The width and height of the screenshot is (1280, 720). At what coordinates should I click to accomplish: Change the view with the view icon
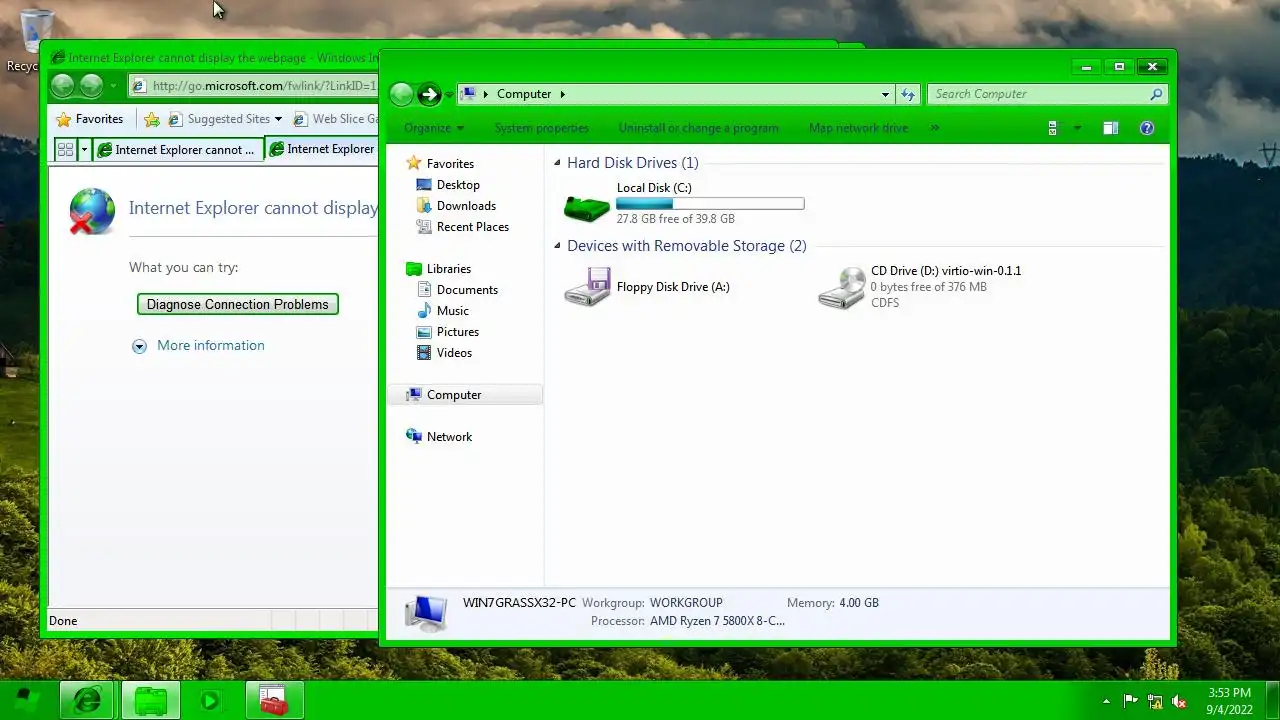point(1053,128)
